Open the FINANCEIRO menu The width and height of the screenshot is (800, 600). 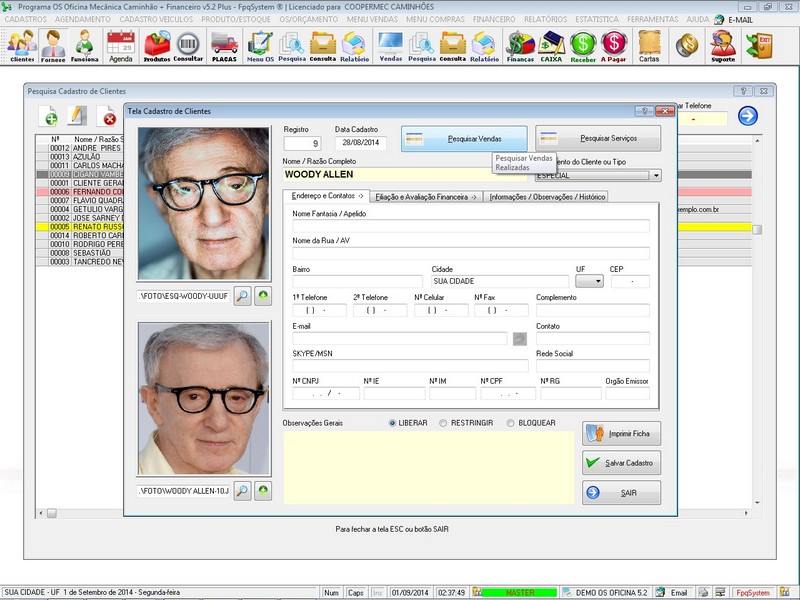tap(494, 19)
